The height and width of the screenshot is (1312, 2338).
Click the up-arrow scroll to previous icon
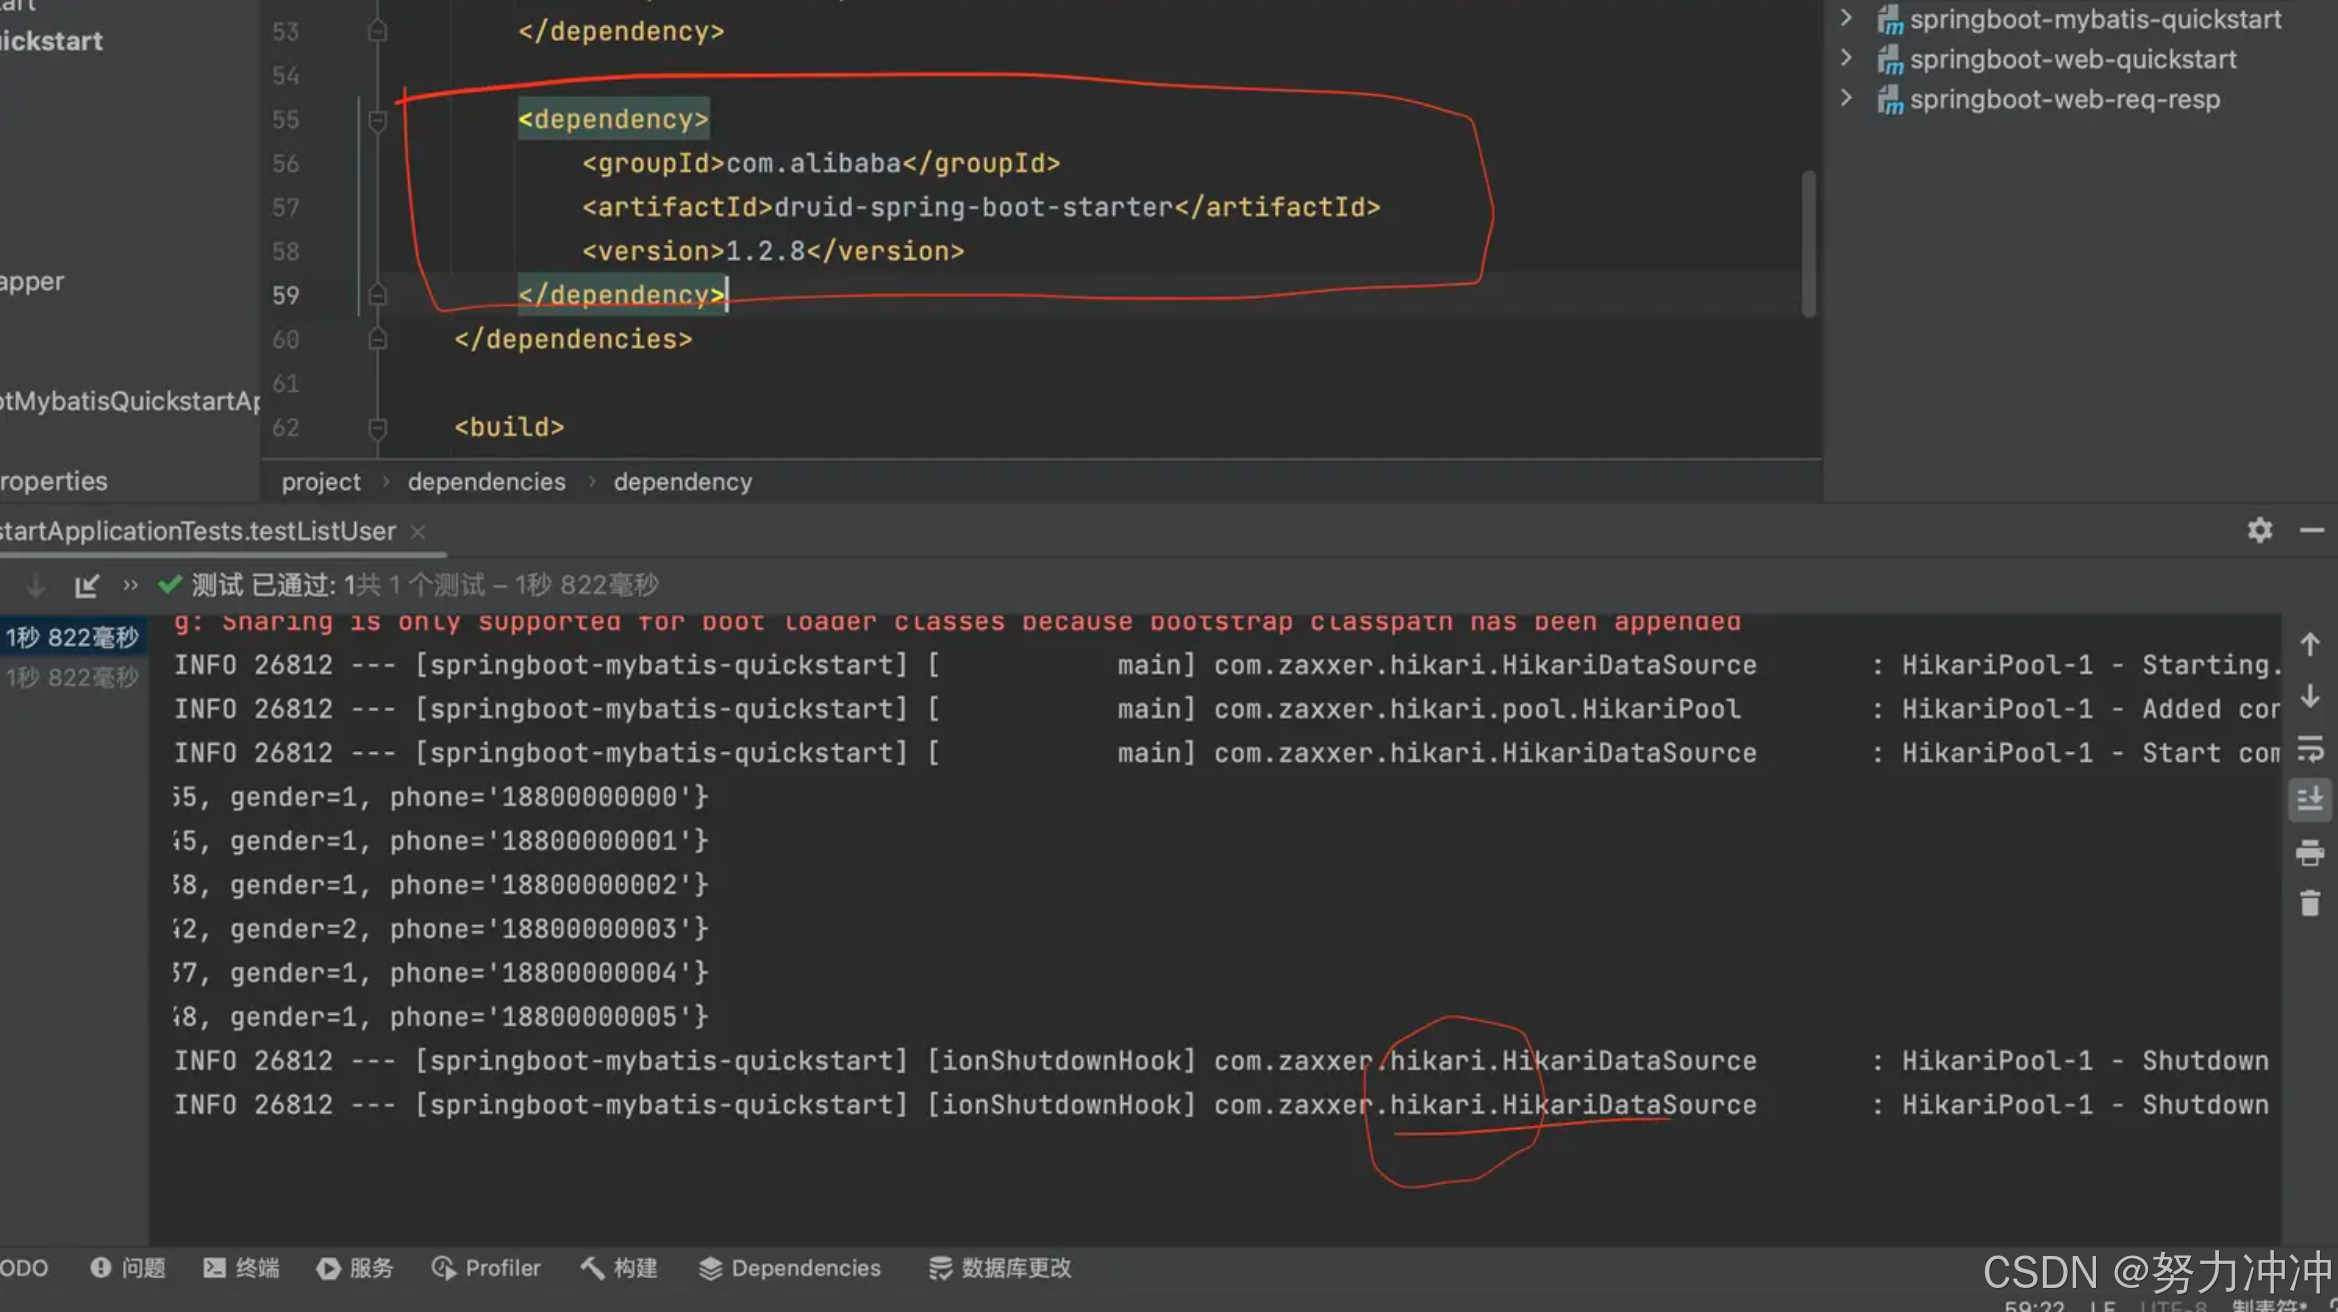[2309, 645]
